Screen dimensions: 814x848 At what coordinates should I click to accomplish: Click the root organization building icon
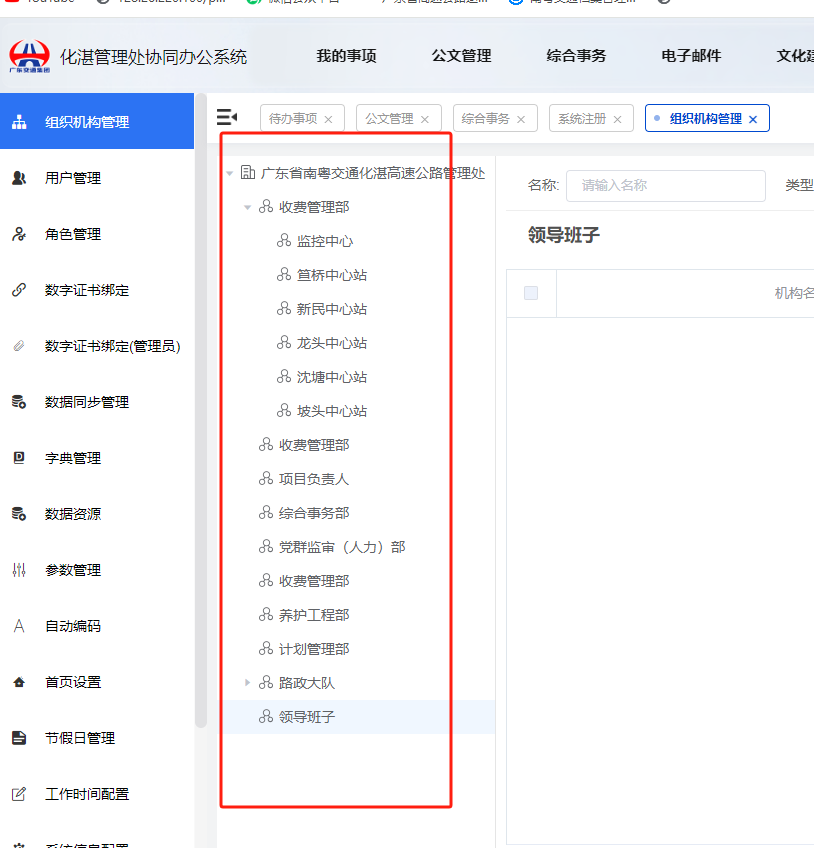pos(248,173)
